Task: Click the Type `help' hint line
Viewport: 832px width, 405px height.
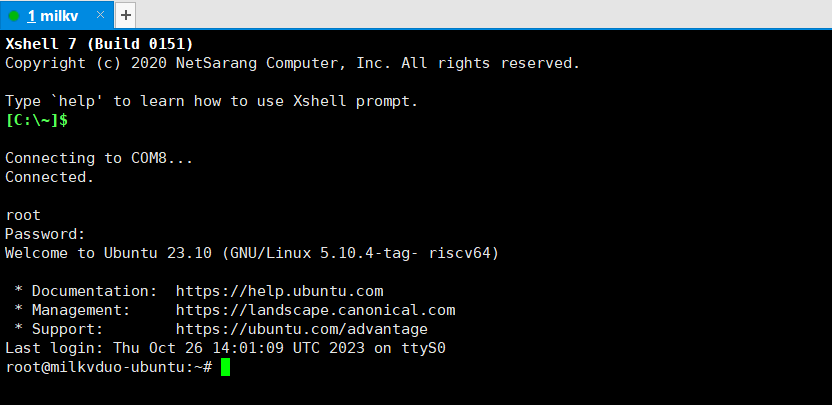Action: click(x=212, y=101)
